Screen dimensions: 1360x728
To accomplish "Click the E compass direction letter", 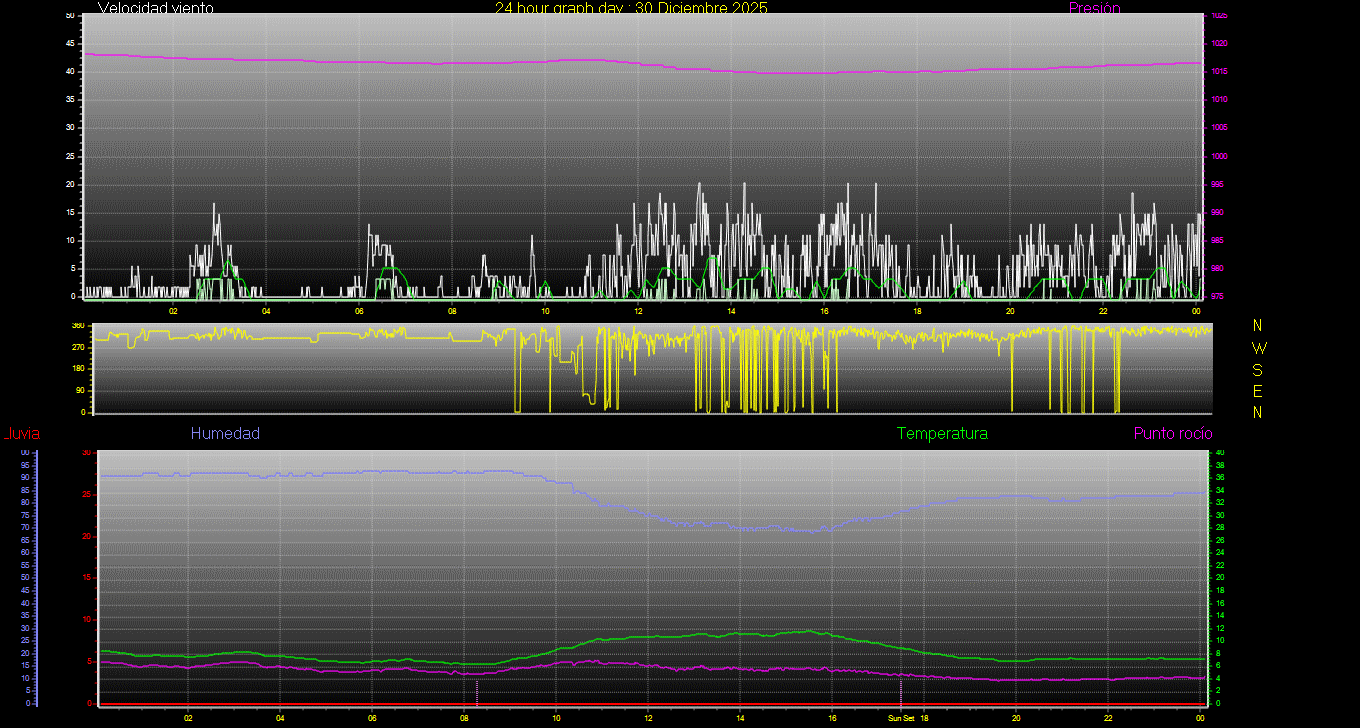I will pyautogui.click(x=1258, y=390).
